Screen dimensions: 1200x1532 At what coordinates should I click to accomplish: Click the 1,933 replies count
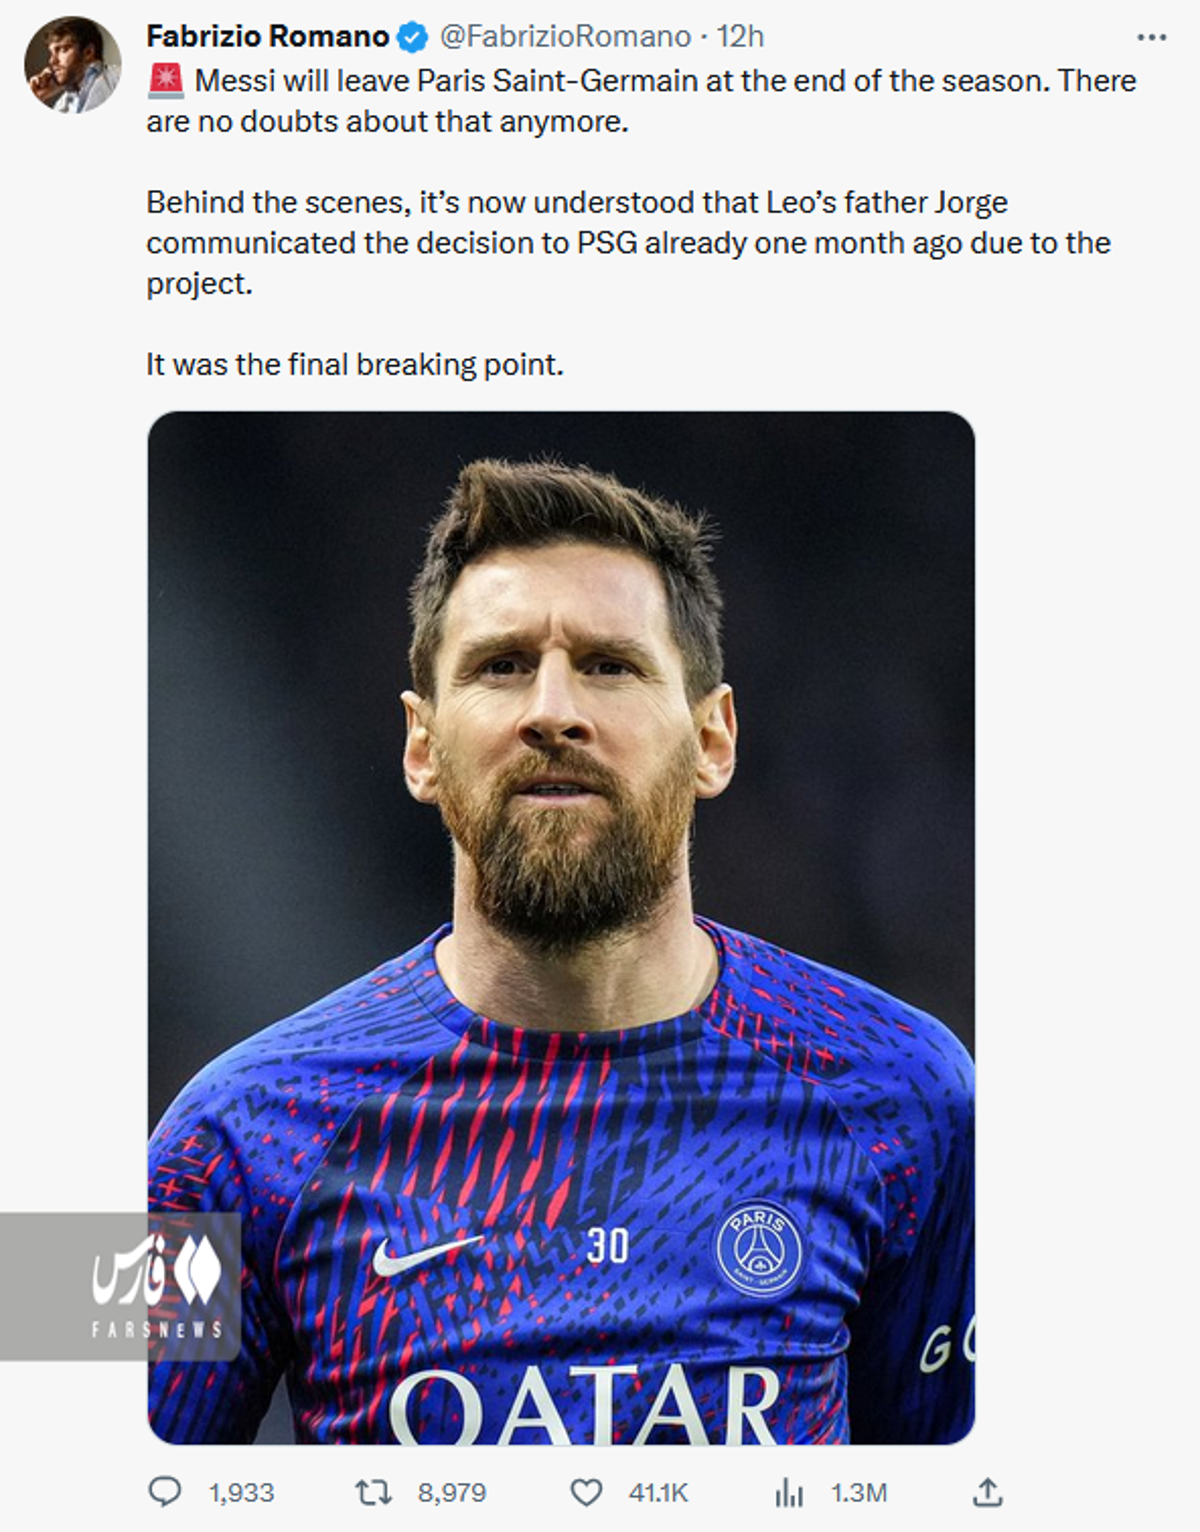coord(241,1493)
